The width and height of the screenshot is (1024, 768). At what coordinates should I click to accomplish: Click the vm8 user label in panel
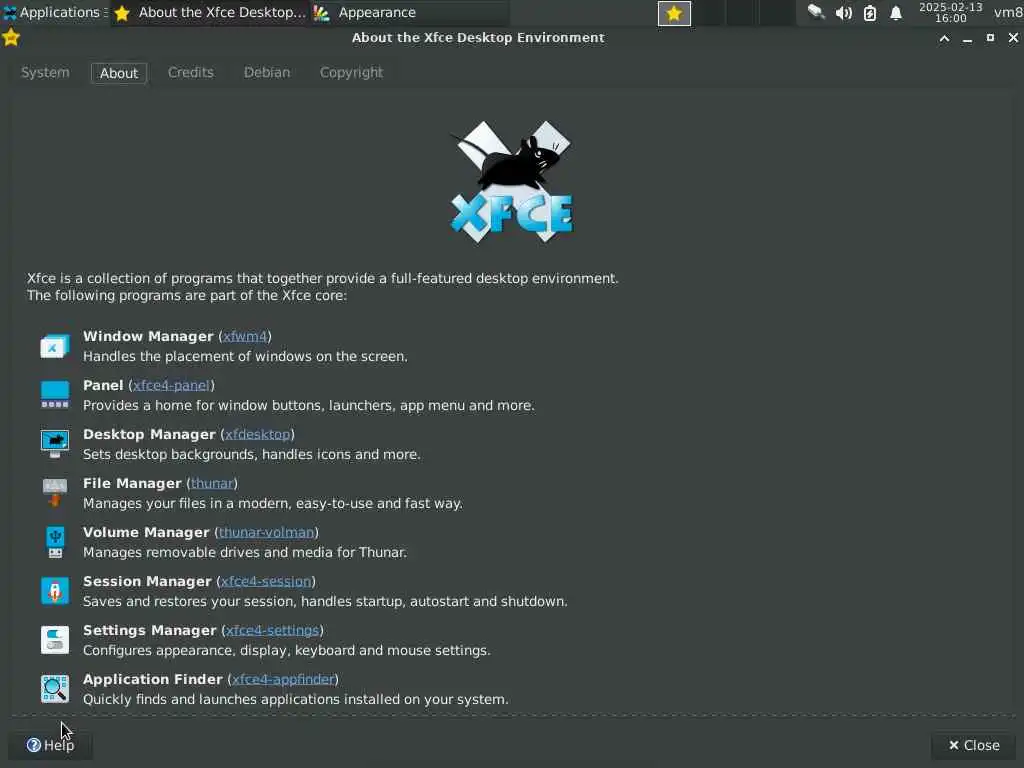[1008, 12]
